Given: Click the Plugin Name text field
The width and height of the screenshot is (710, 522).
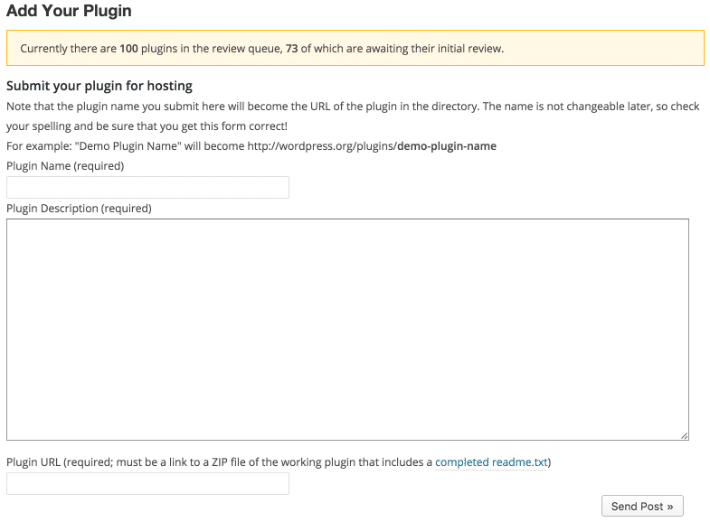Looking at the screenshot, I should [148, 187].
